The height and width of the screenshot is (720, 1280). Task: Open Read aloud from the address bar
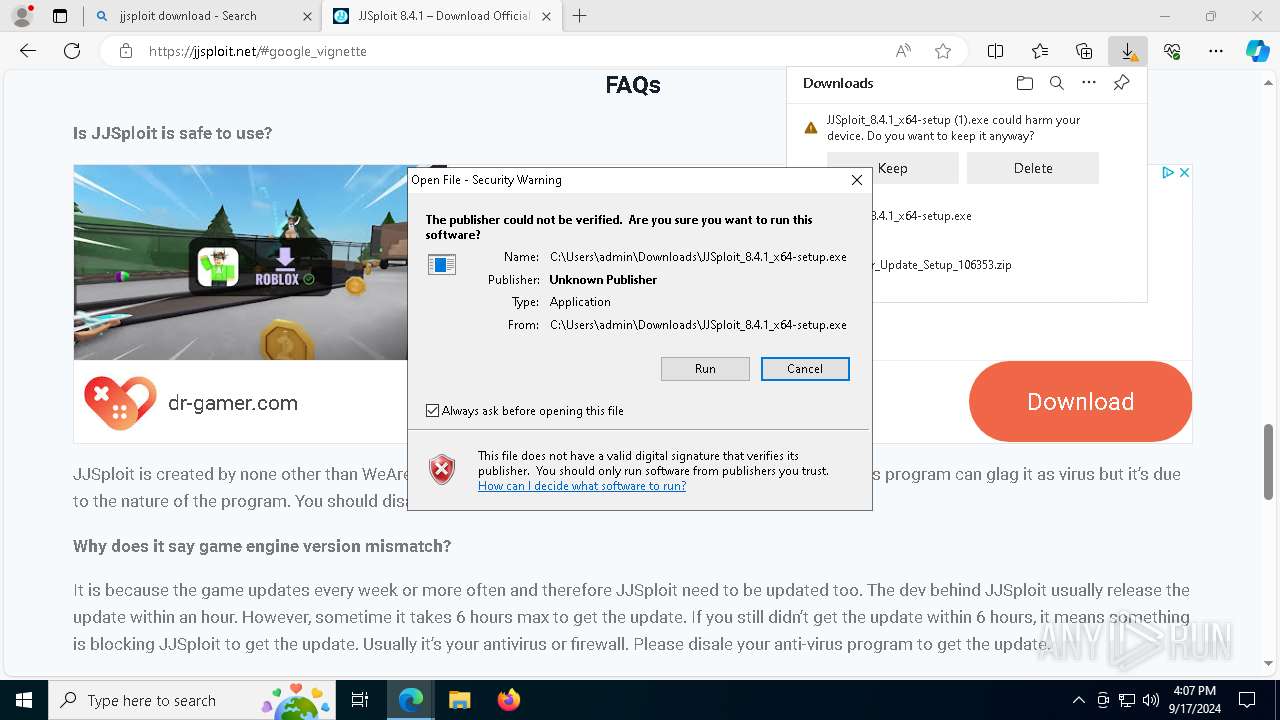903,51
